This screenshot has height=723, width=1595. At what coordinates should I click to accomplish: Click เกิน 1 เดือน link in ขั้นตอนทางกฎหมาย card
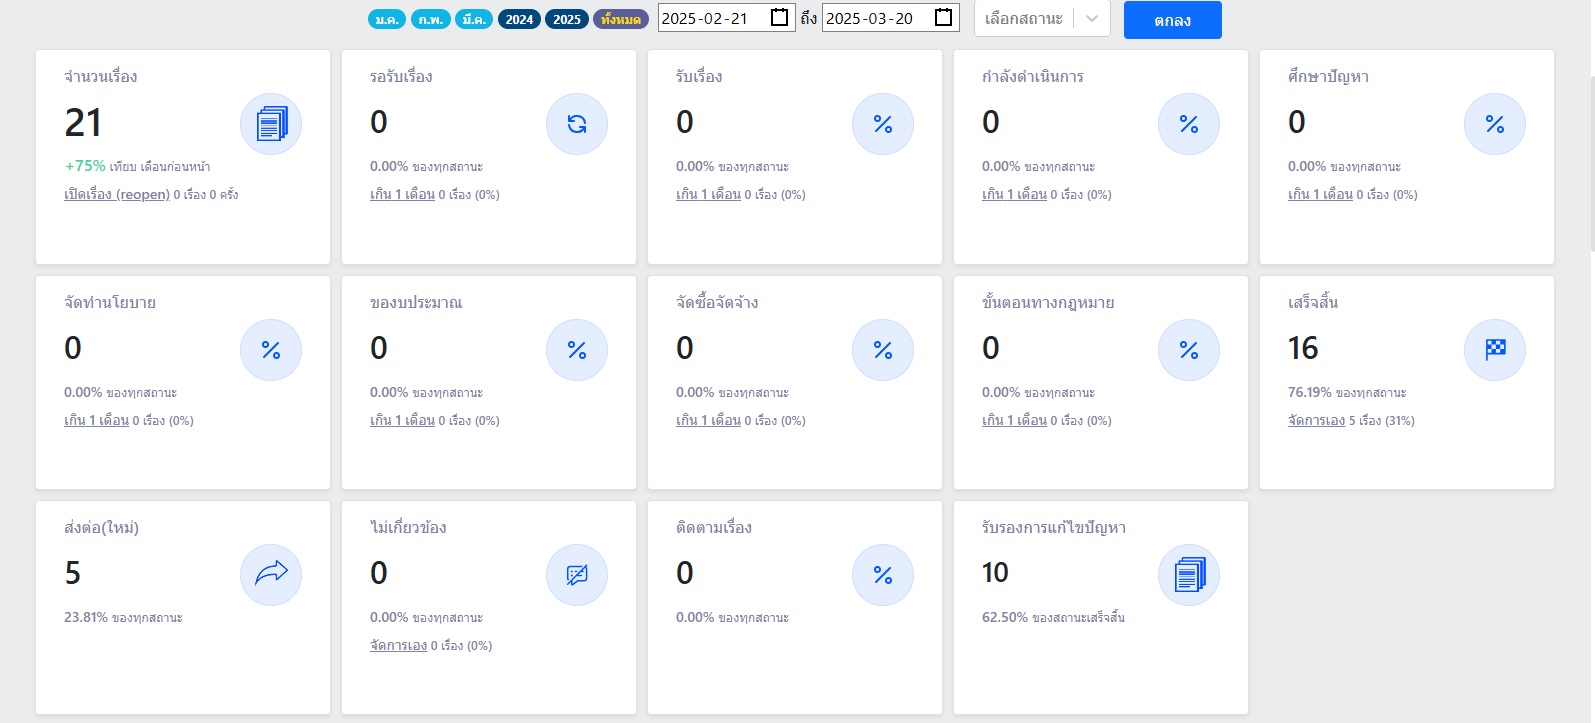[1014, 421]
